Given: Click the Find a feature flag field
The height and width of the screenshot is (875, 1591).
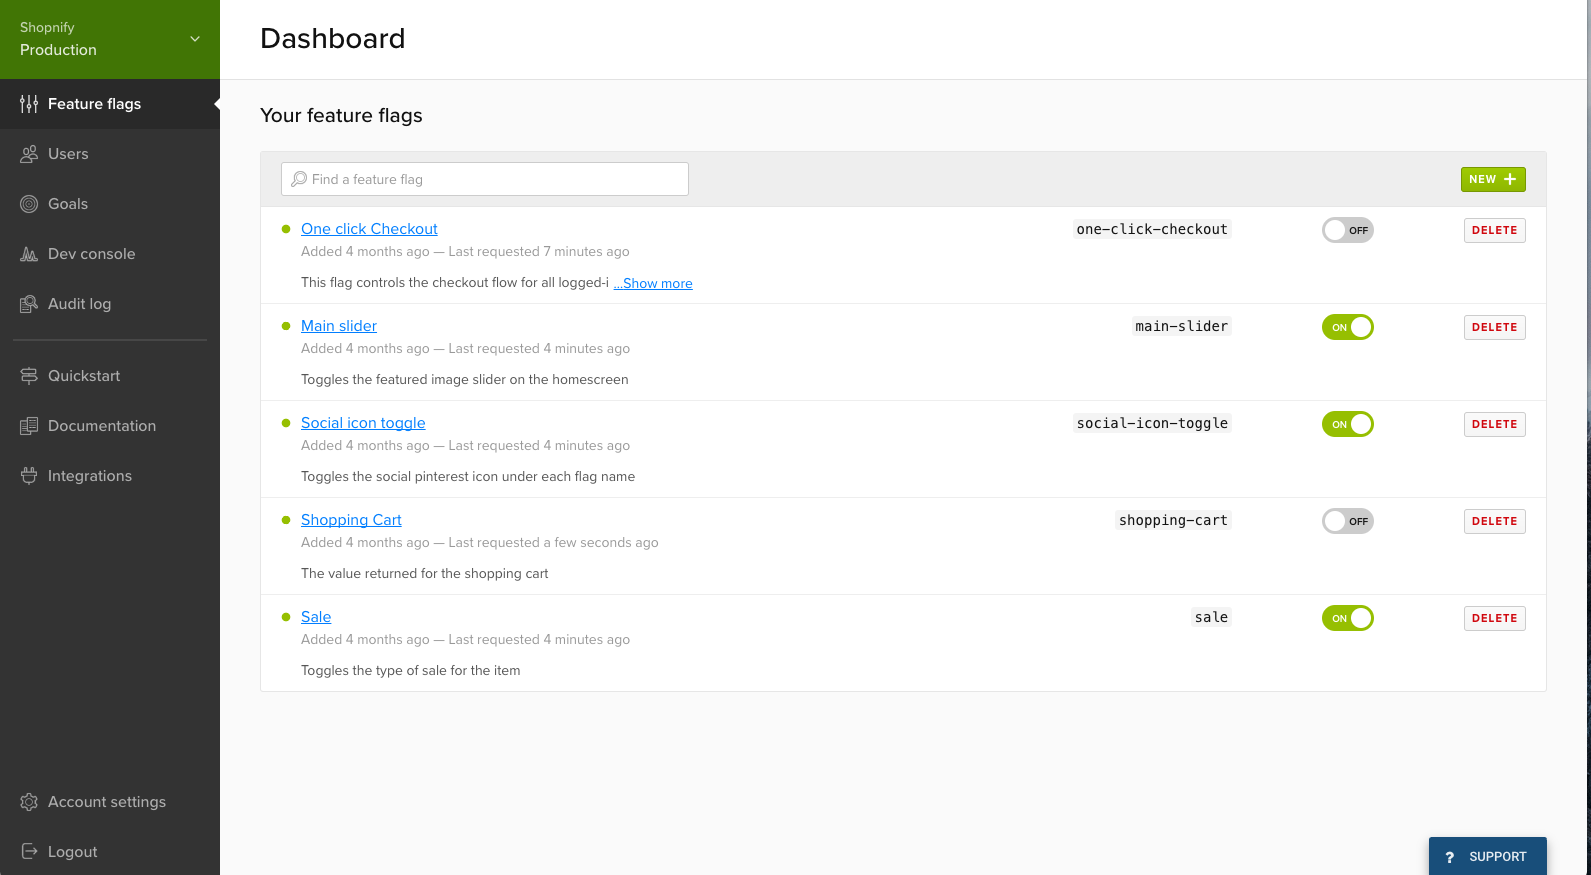Looking at the screenshot, I should [485, 179].
